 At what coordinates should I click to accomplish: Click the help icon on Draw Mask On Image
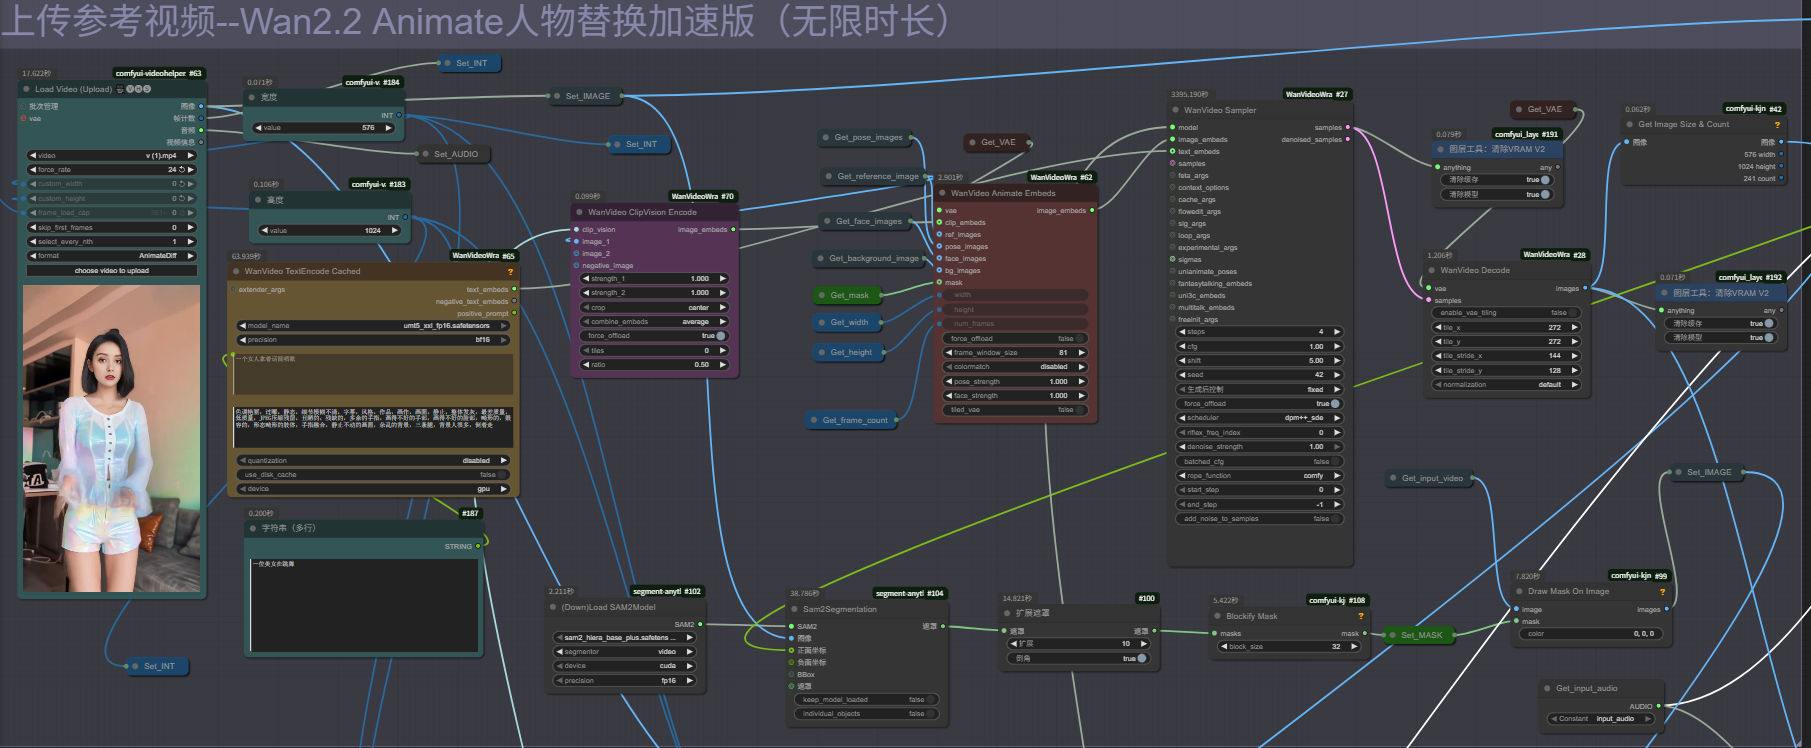coord(1663,591)
